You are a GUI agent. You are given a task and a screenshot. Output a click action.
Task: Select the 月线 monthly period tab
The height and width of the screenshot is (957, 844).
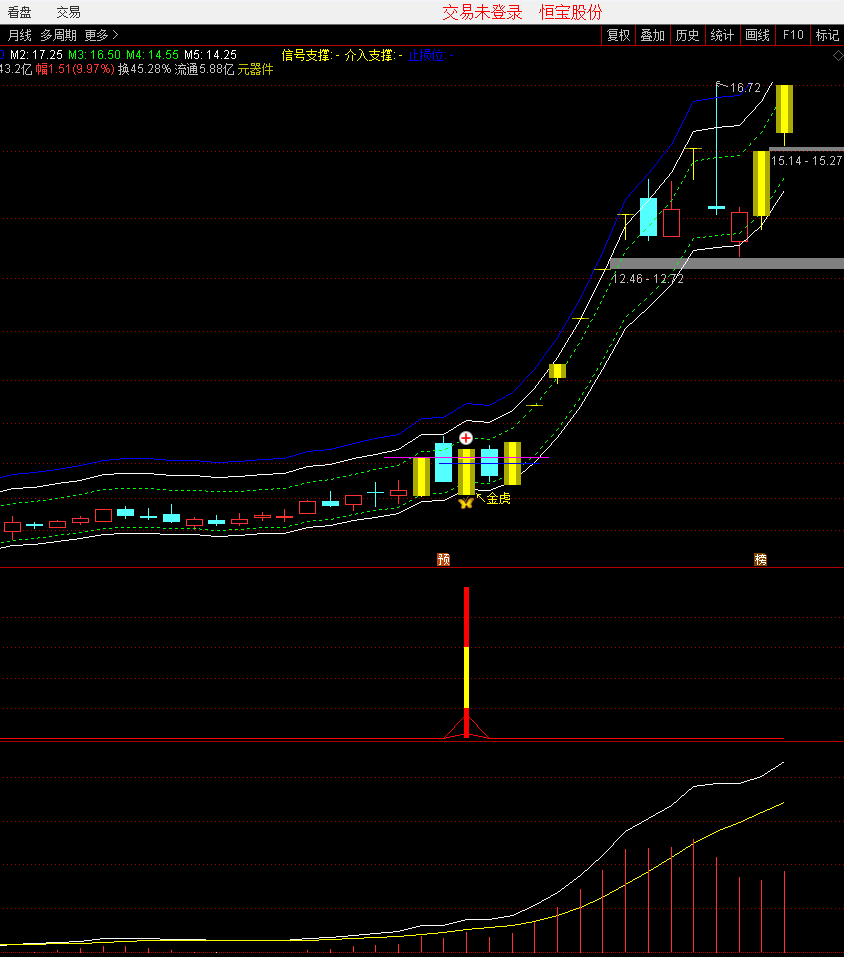20,35
